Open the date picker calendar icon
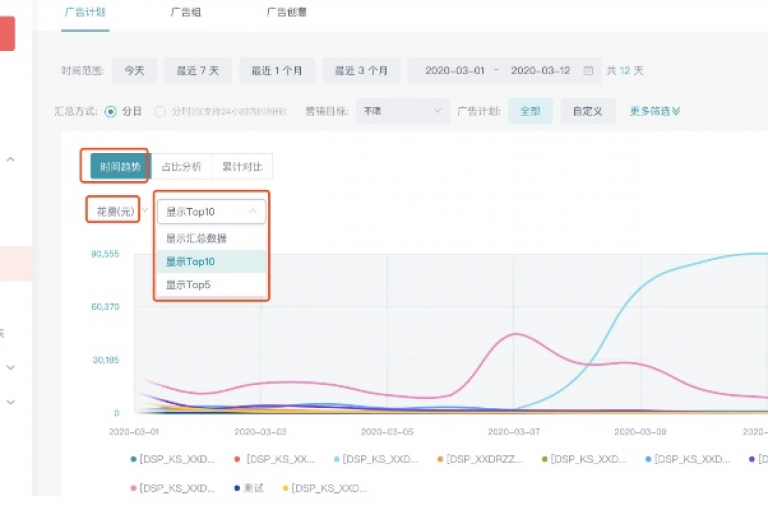Viewport: 768px width, 510px height. point(588,71)
